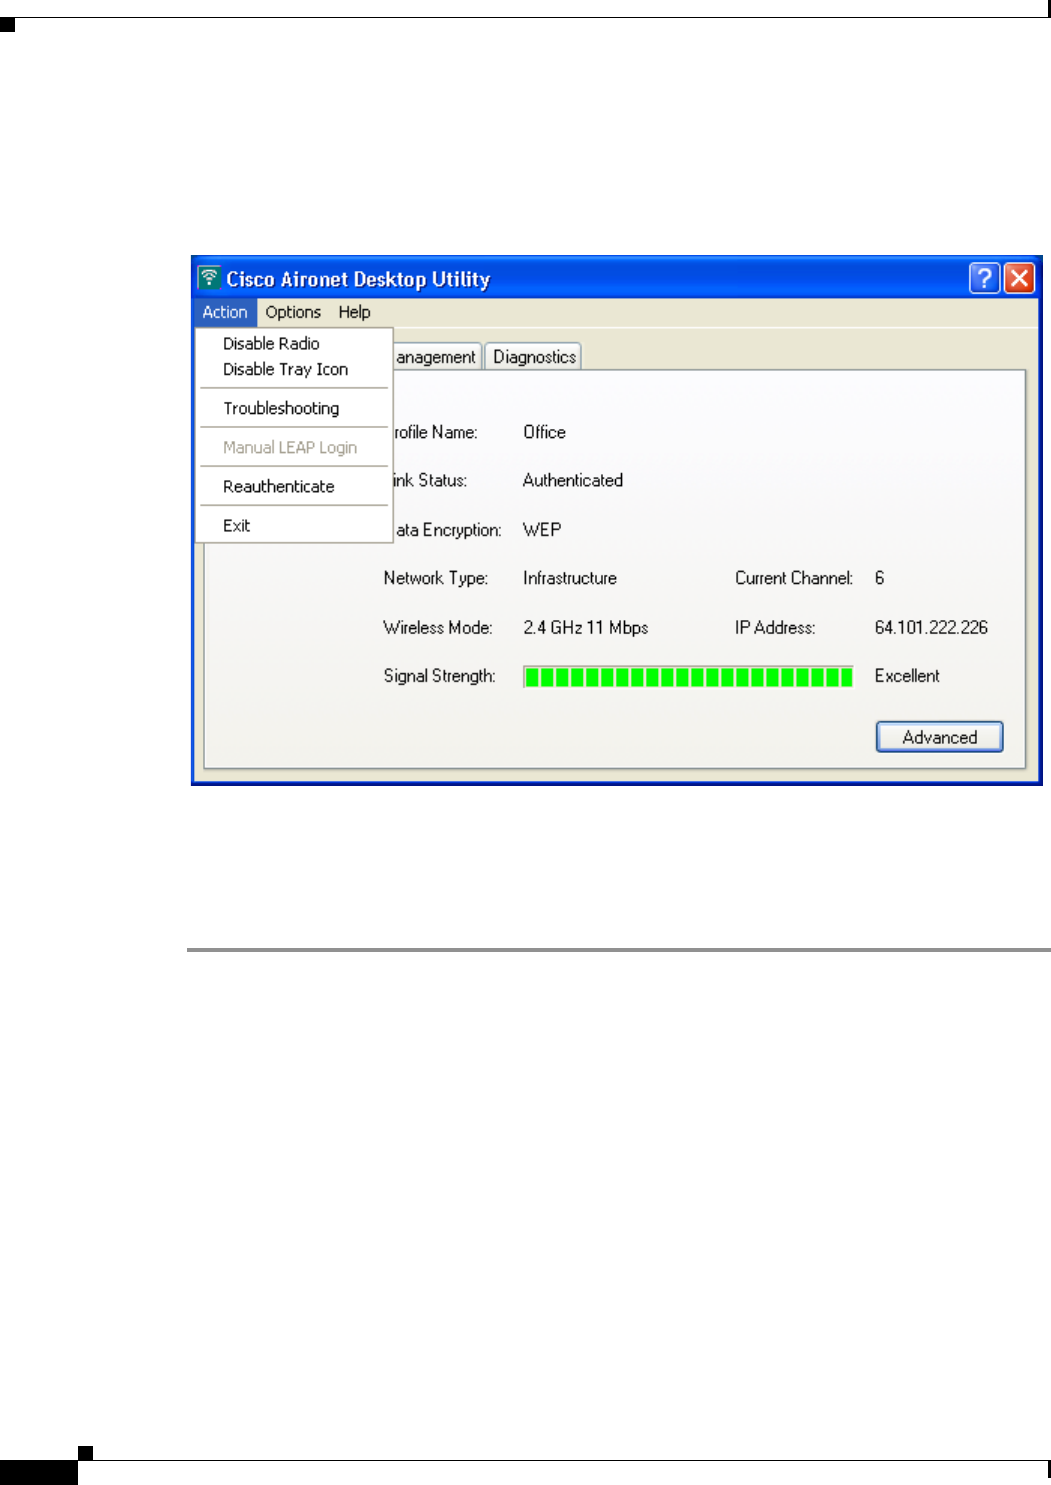1051x1485 pixels.
Task: Click the Current Channel value 6
Action: (880, 578)
